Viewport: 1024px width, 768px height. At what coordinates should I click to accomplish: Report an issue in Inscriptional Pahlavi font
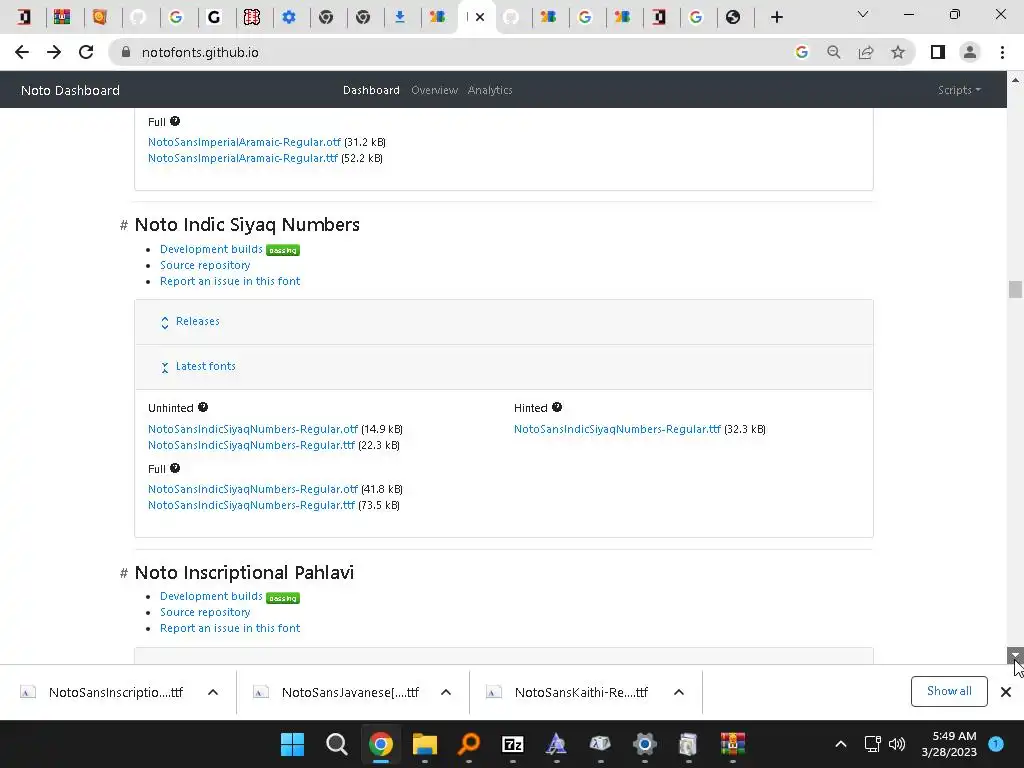230,628
